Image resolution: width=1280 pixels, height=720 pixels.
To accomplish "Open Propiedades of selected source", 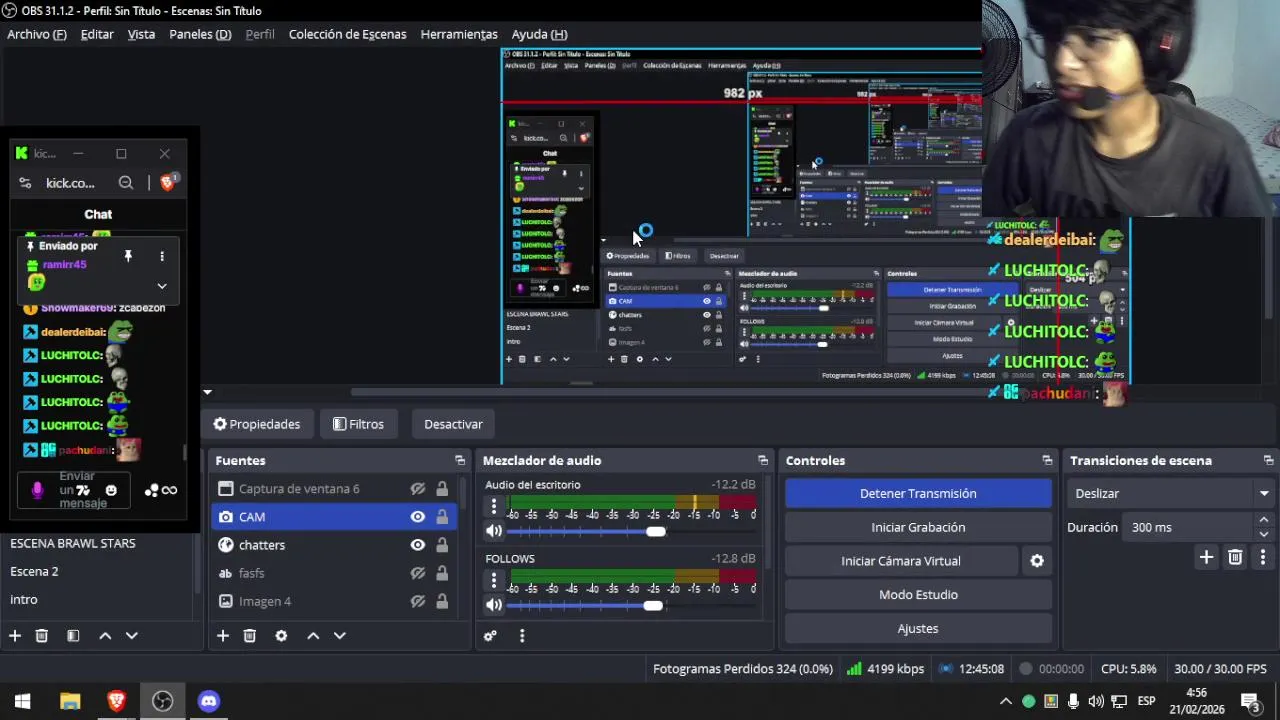I will coord(257,424).
